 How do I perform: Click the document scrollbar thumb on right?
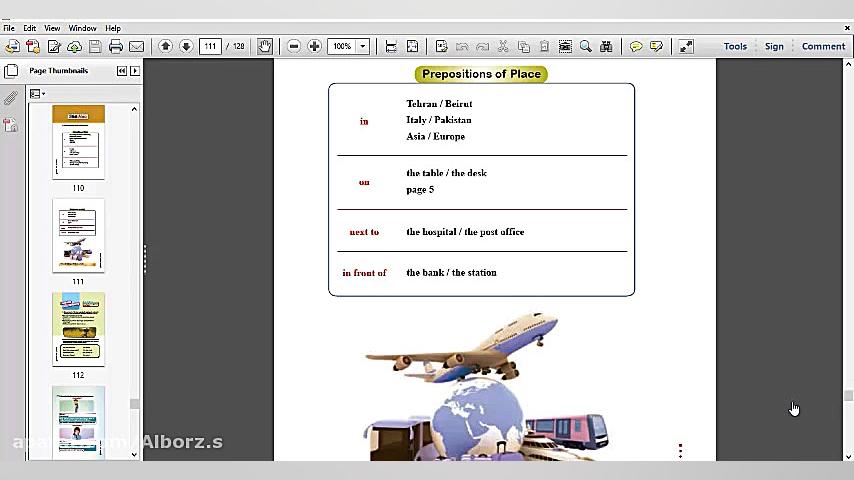pos(848,396)
